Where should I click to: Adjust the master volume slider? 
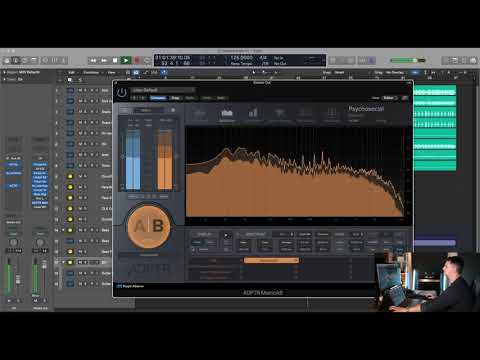click(x=408, y=60)
